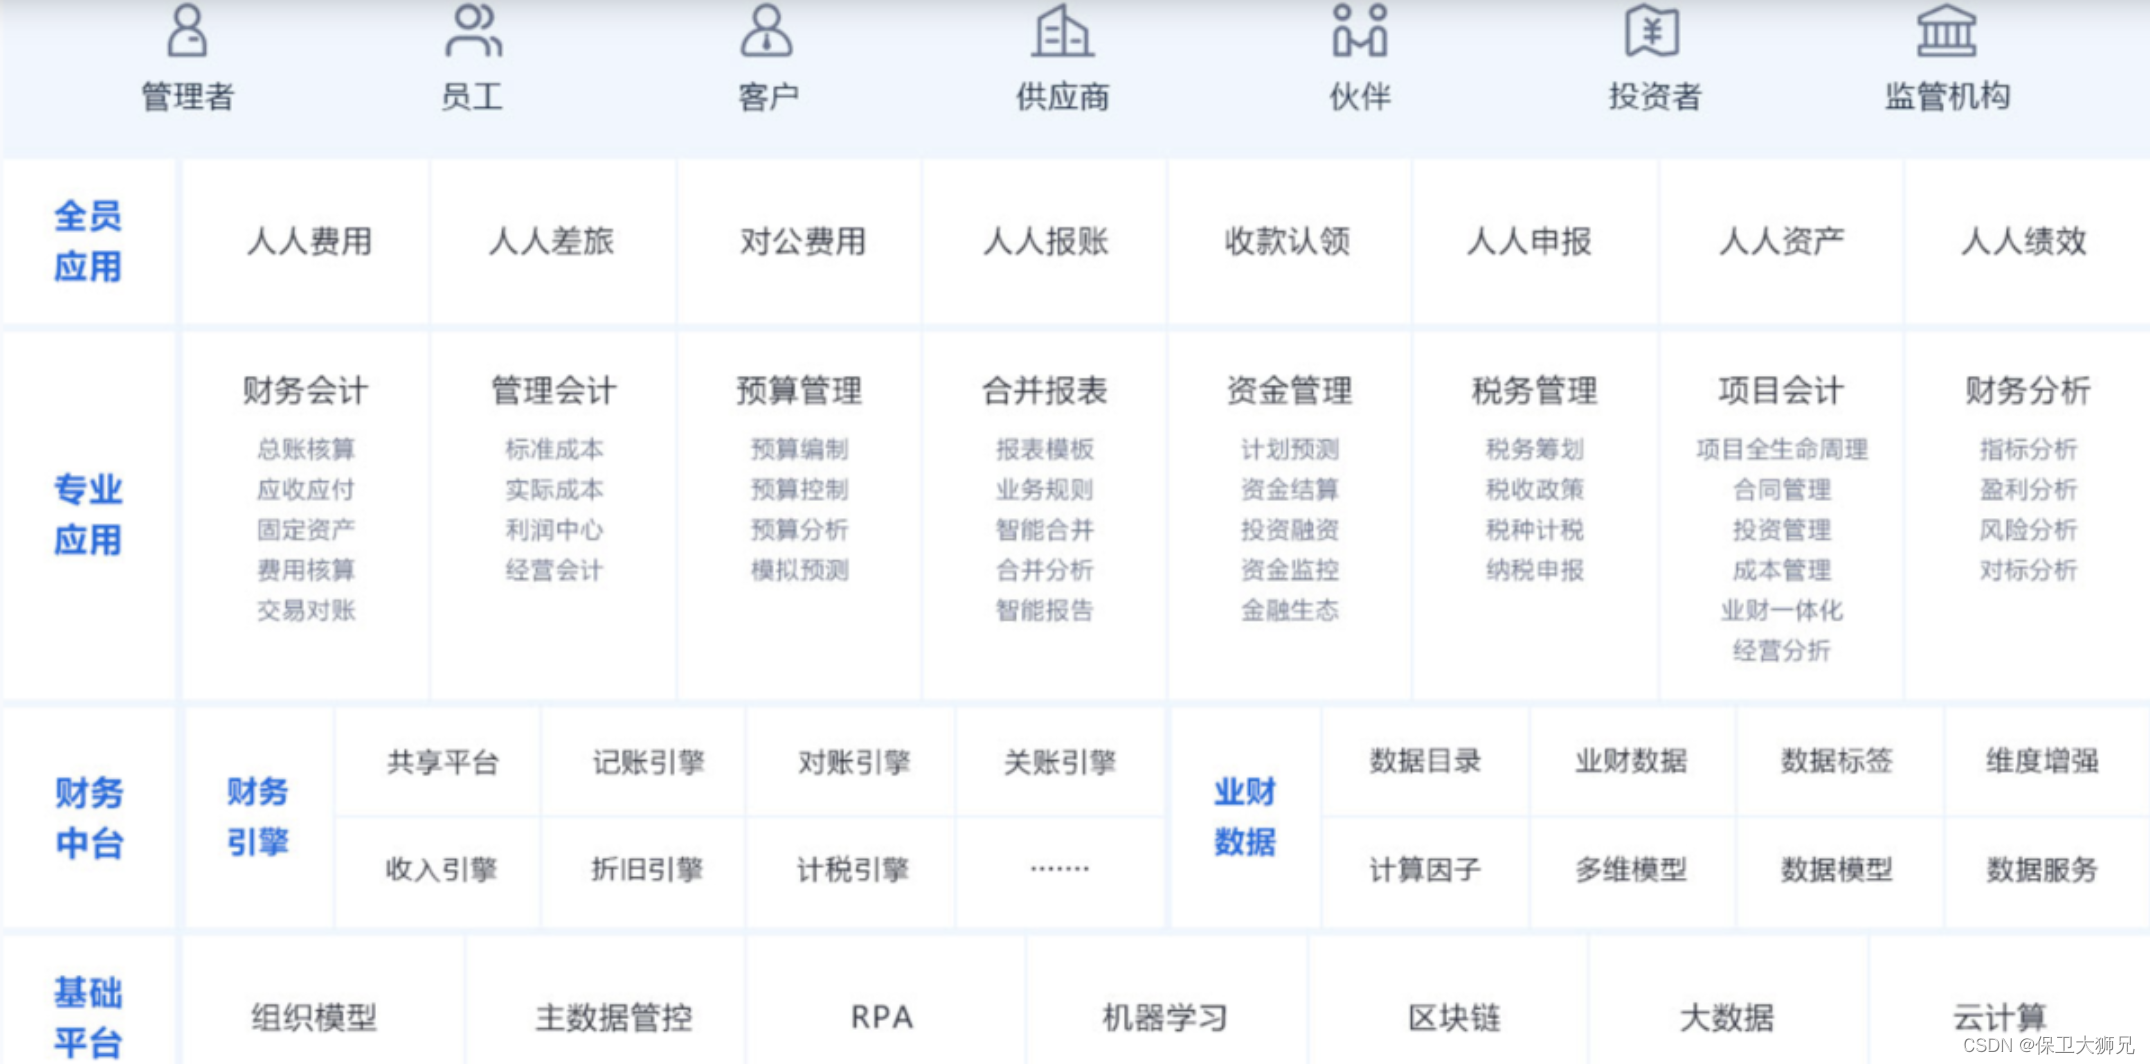Select the 关账引擎 cell
Screen dimensions: 2150x1064
click(1060, 762)
